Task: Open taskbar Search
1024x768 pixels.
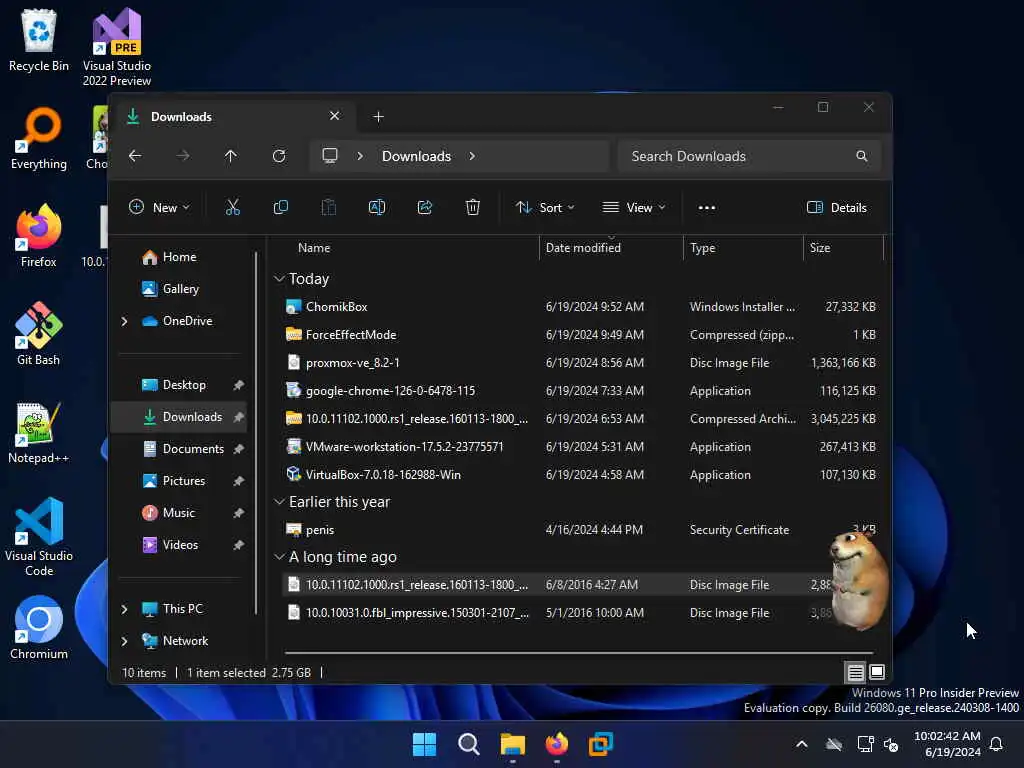Action: [468, 744]
